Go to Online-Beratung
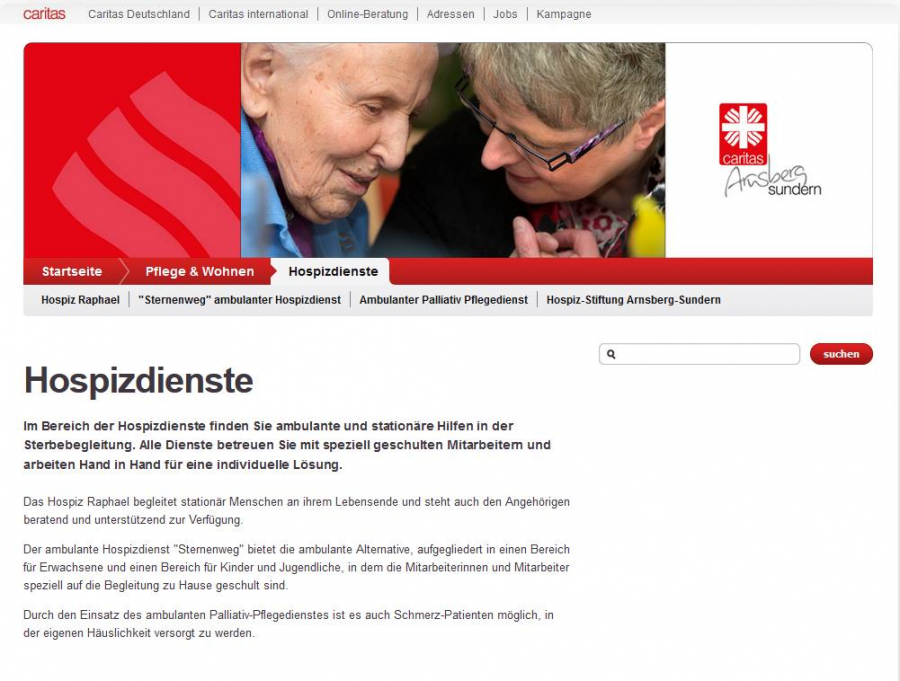Image resolution: width=900 pixels, height=681 pixels. click(x=367, y=14)
